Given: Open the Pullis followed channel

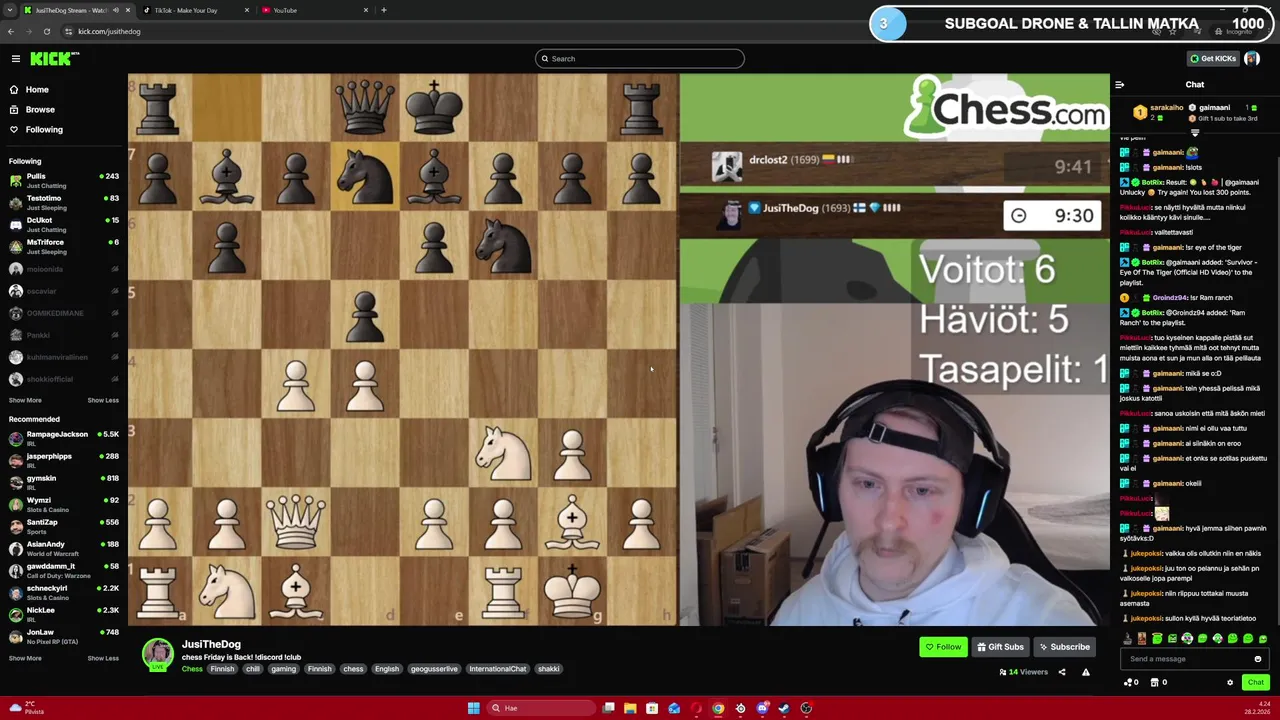Looking at the screenshot, I should (x=62, y=181).
